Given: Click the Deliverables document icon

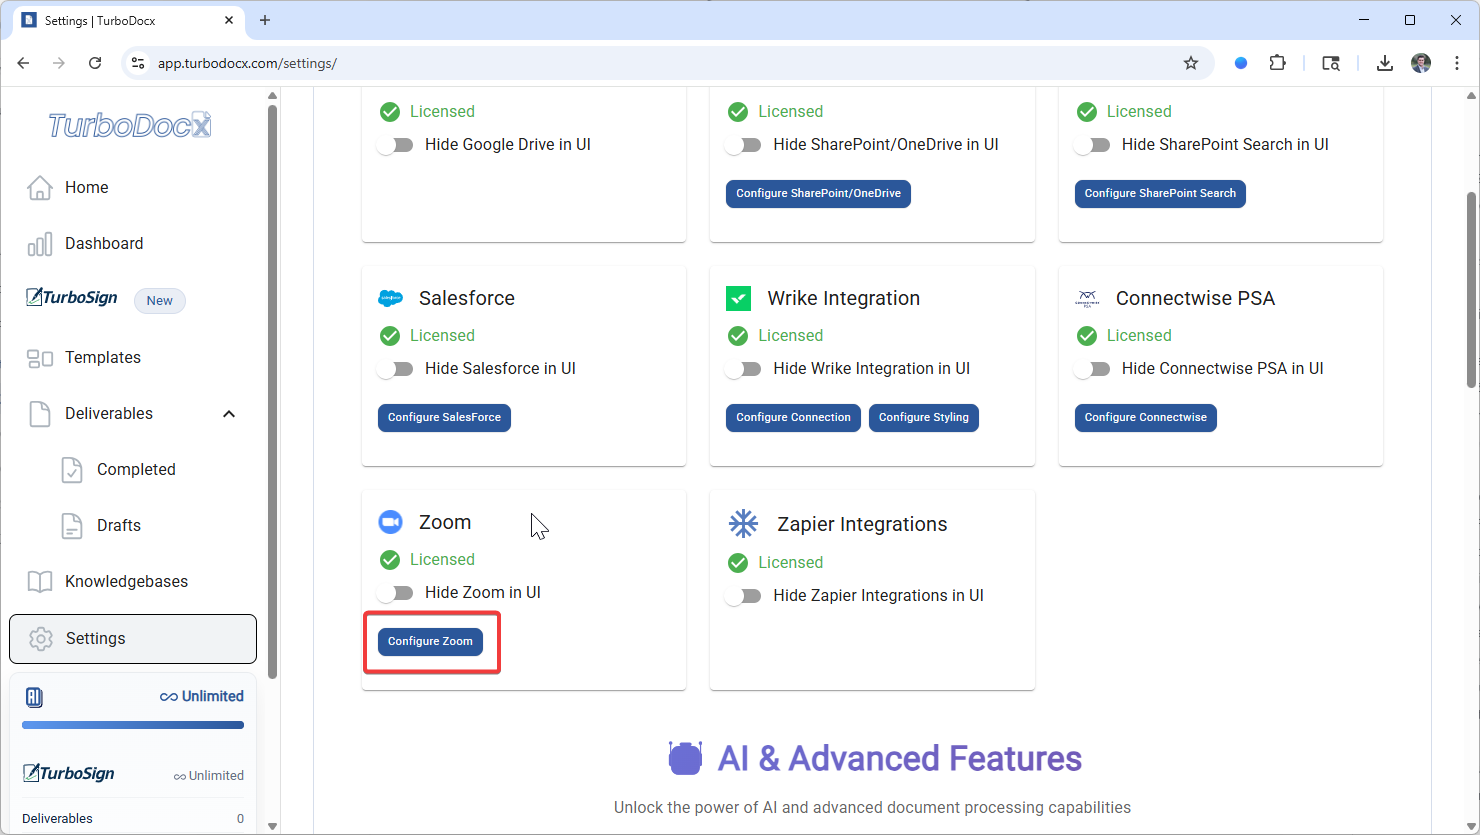Looking at the screenshot, I should pos(40,414).
